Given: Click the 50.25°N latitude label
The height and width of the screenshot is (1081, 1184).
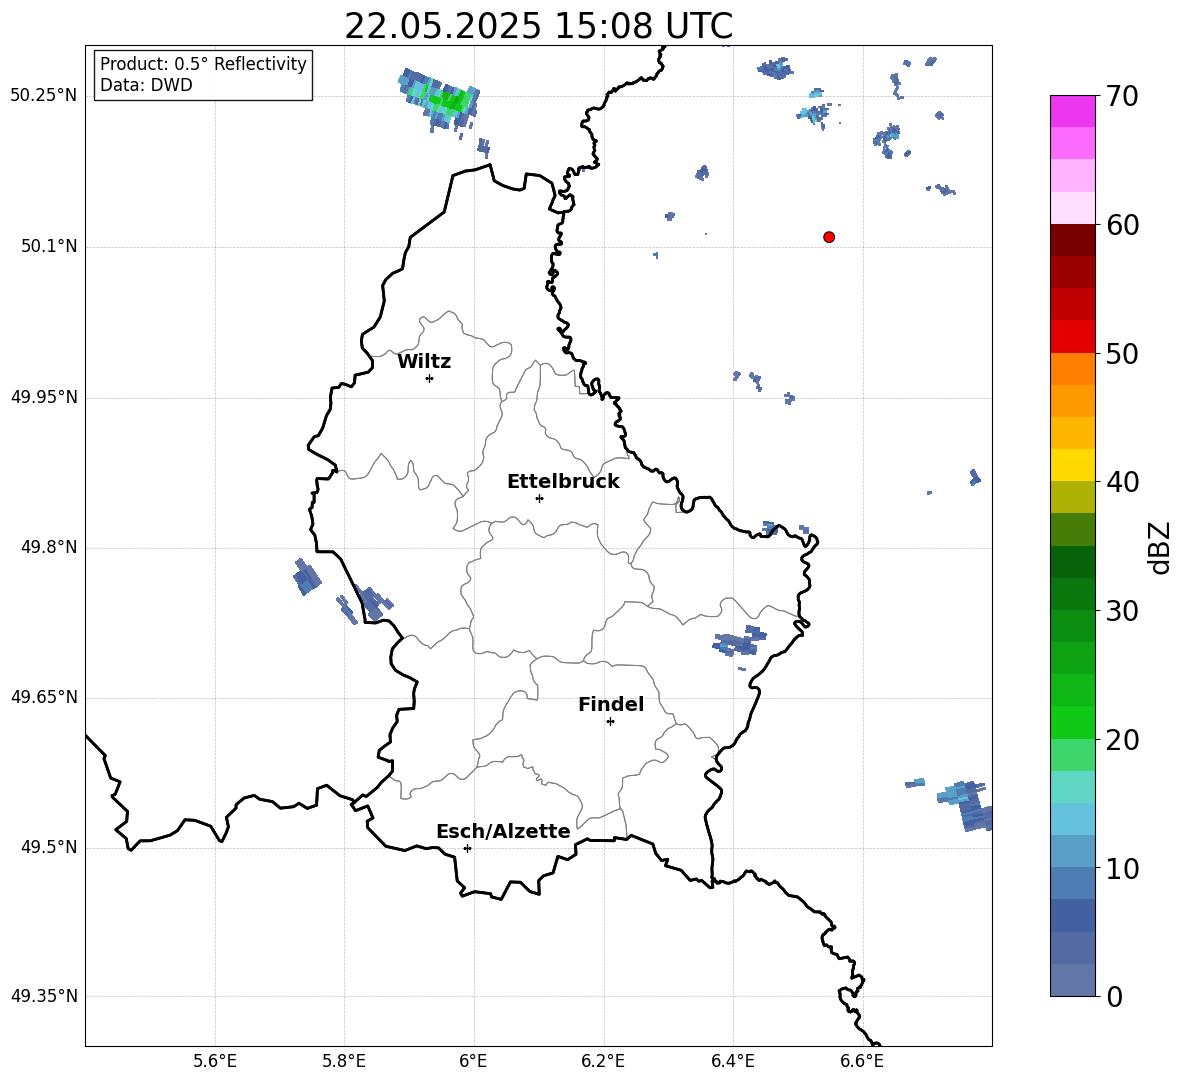Looking at the screenshot, I should (44, 96).
